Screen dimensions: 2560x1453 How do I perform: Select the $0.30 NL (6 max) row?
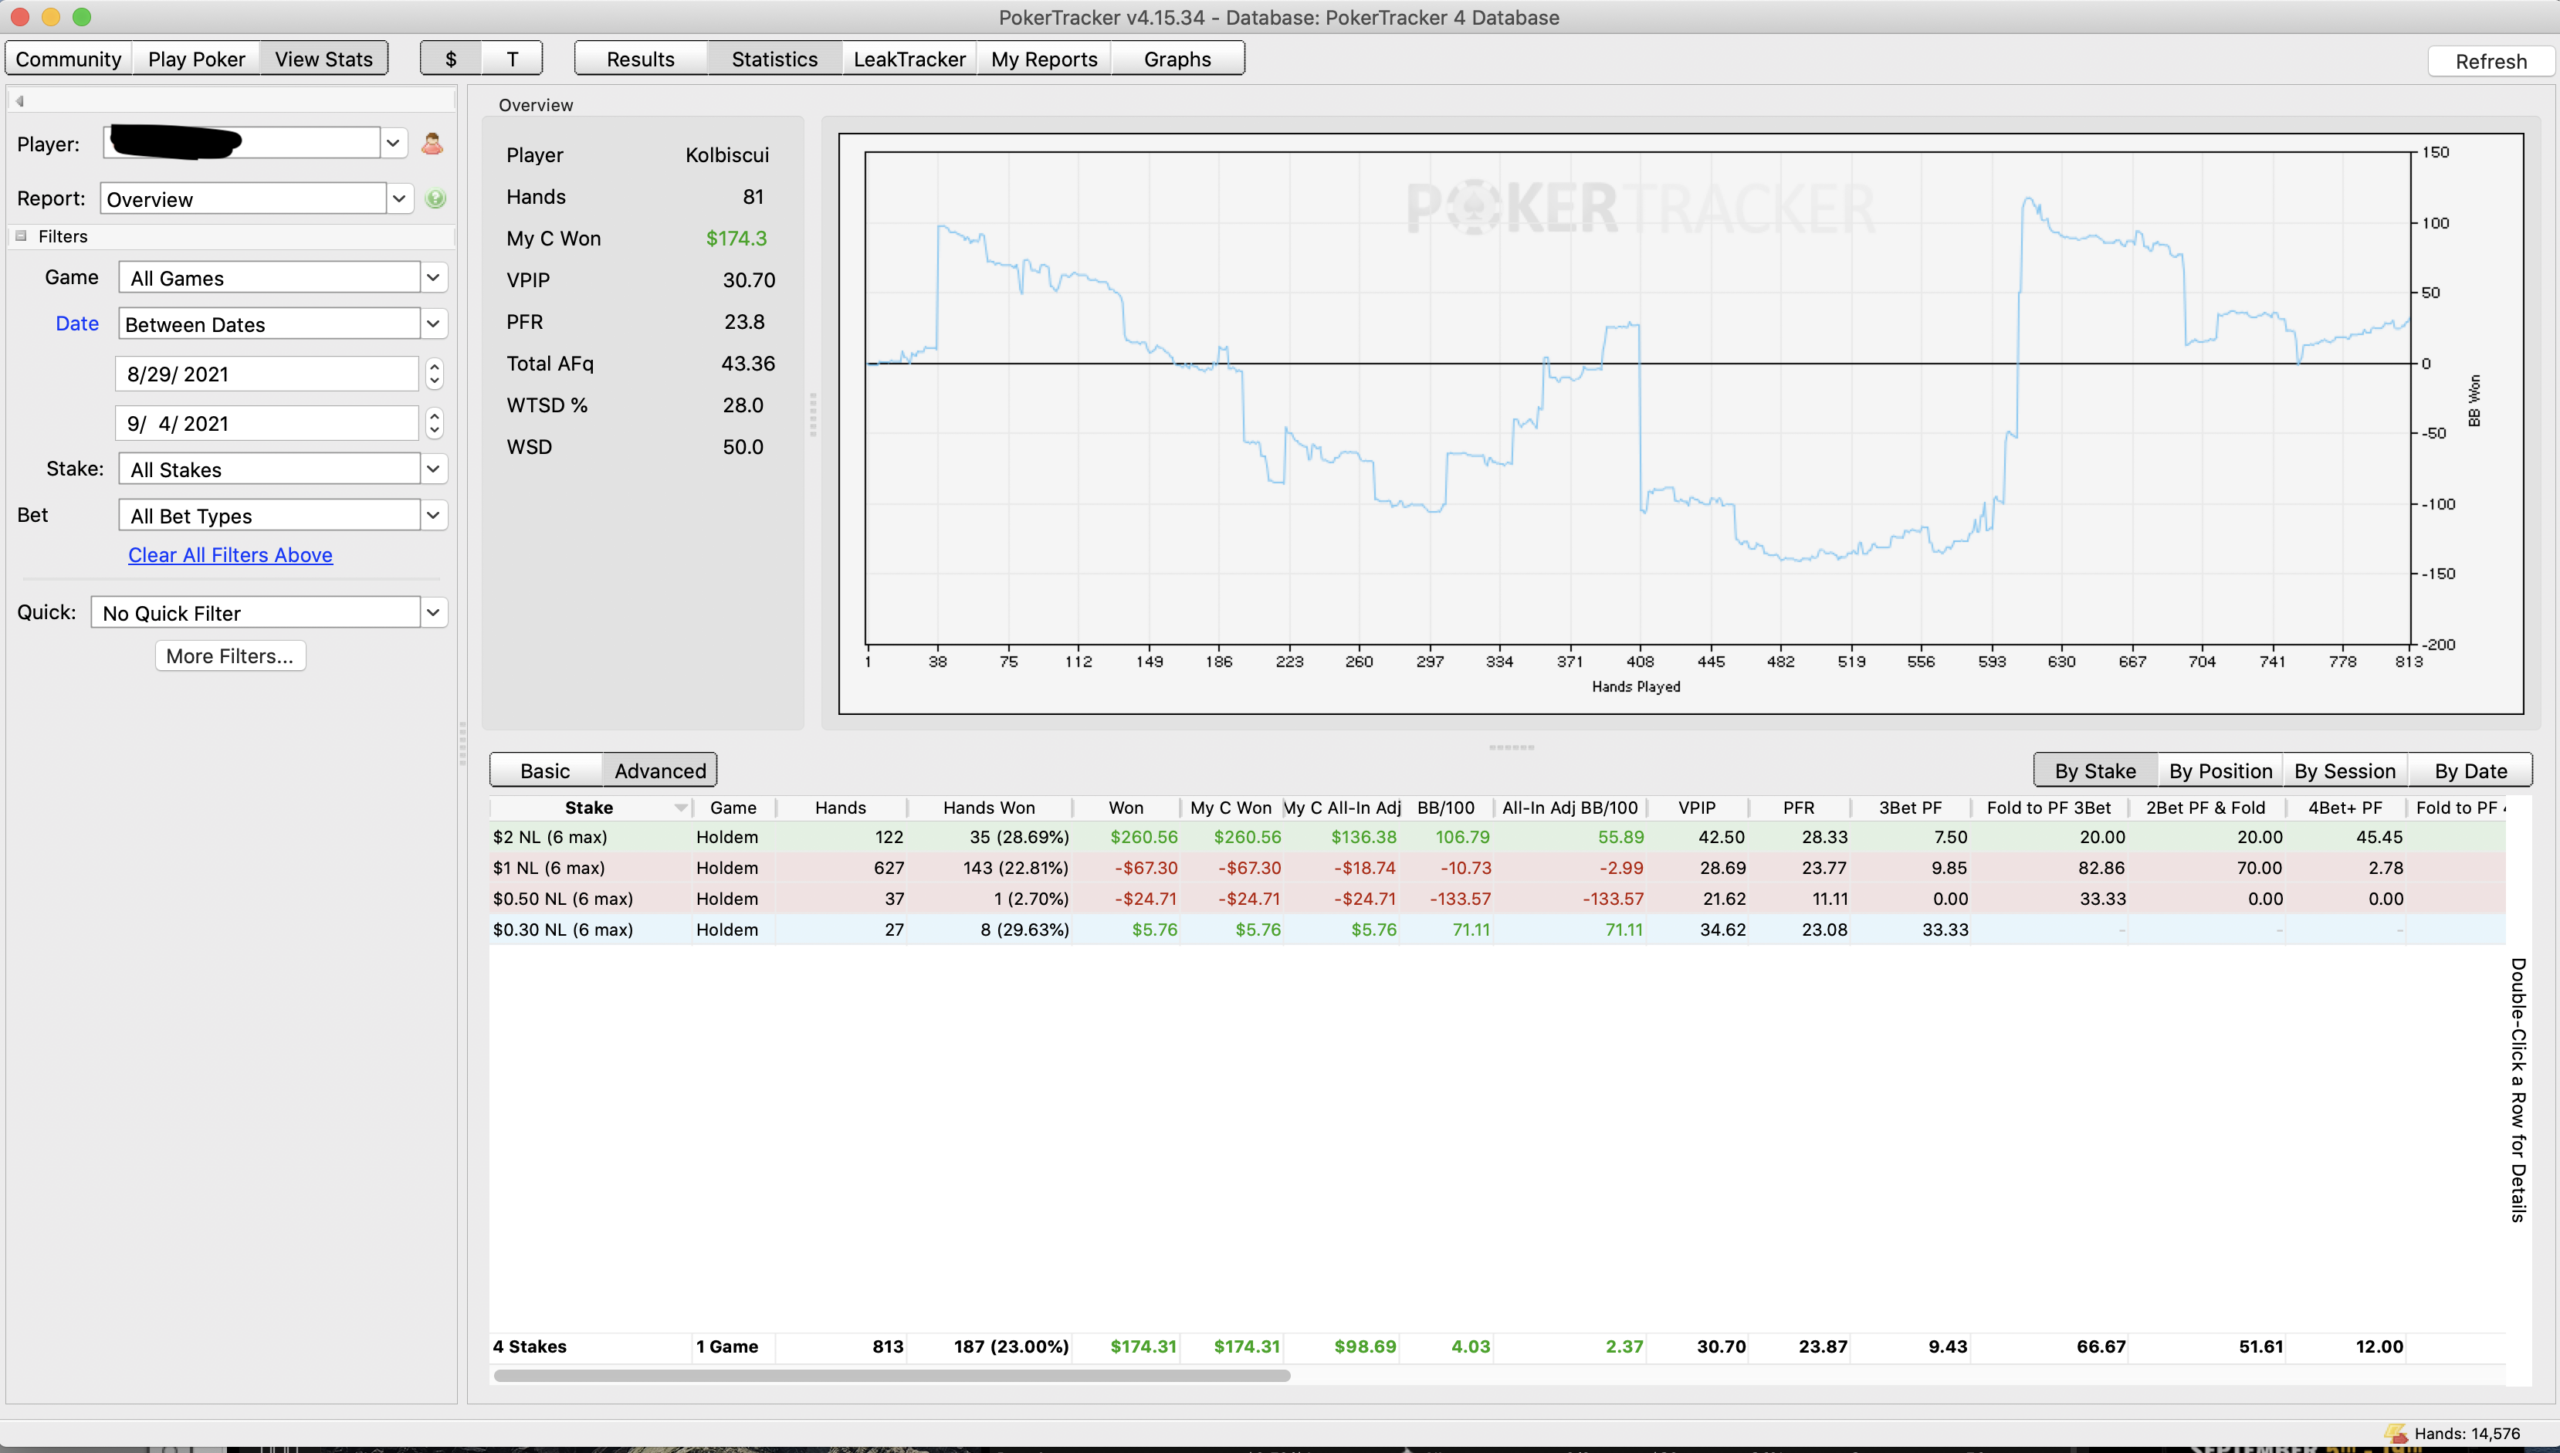[1497, 930]
